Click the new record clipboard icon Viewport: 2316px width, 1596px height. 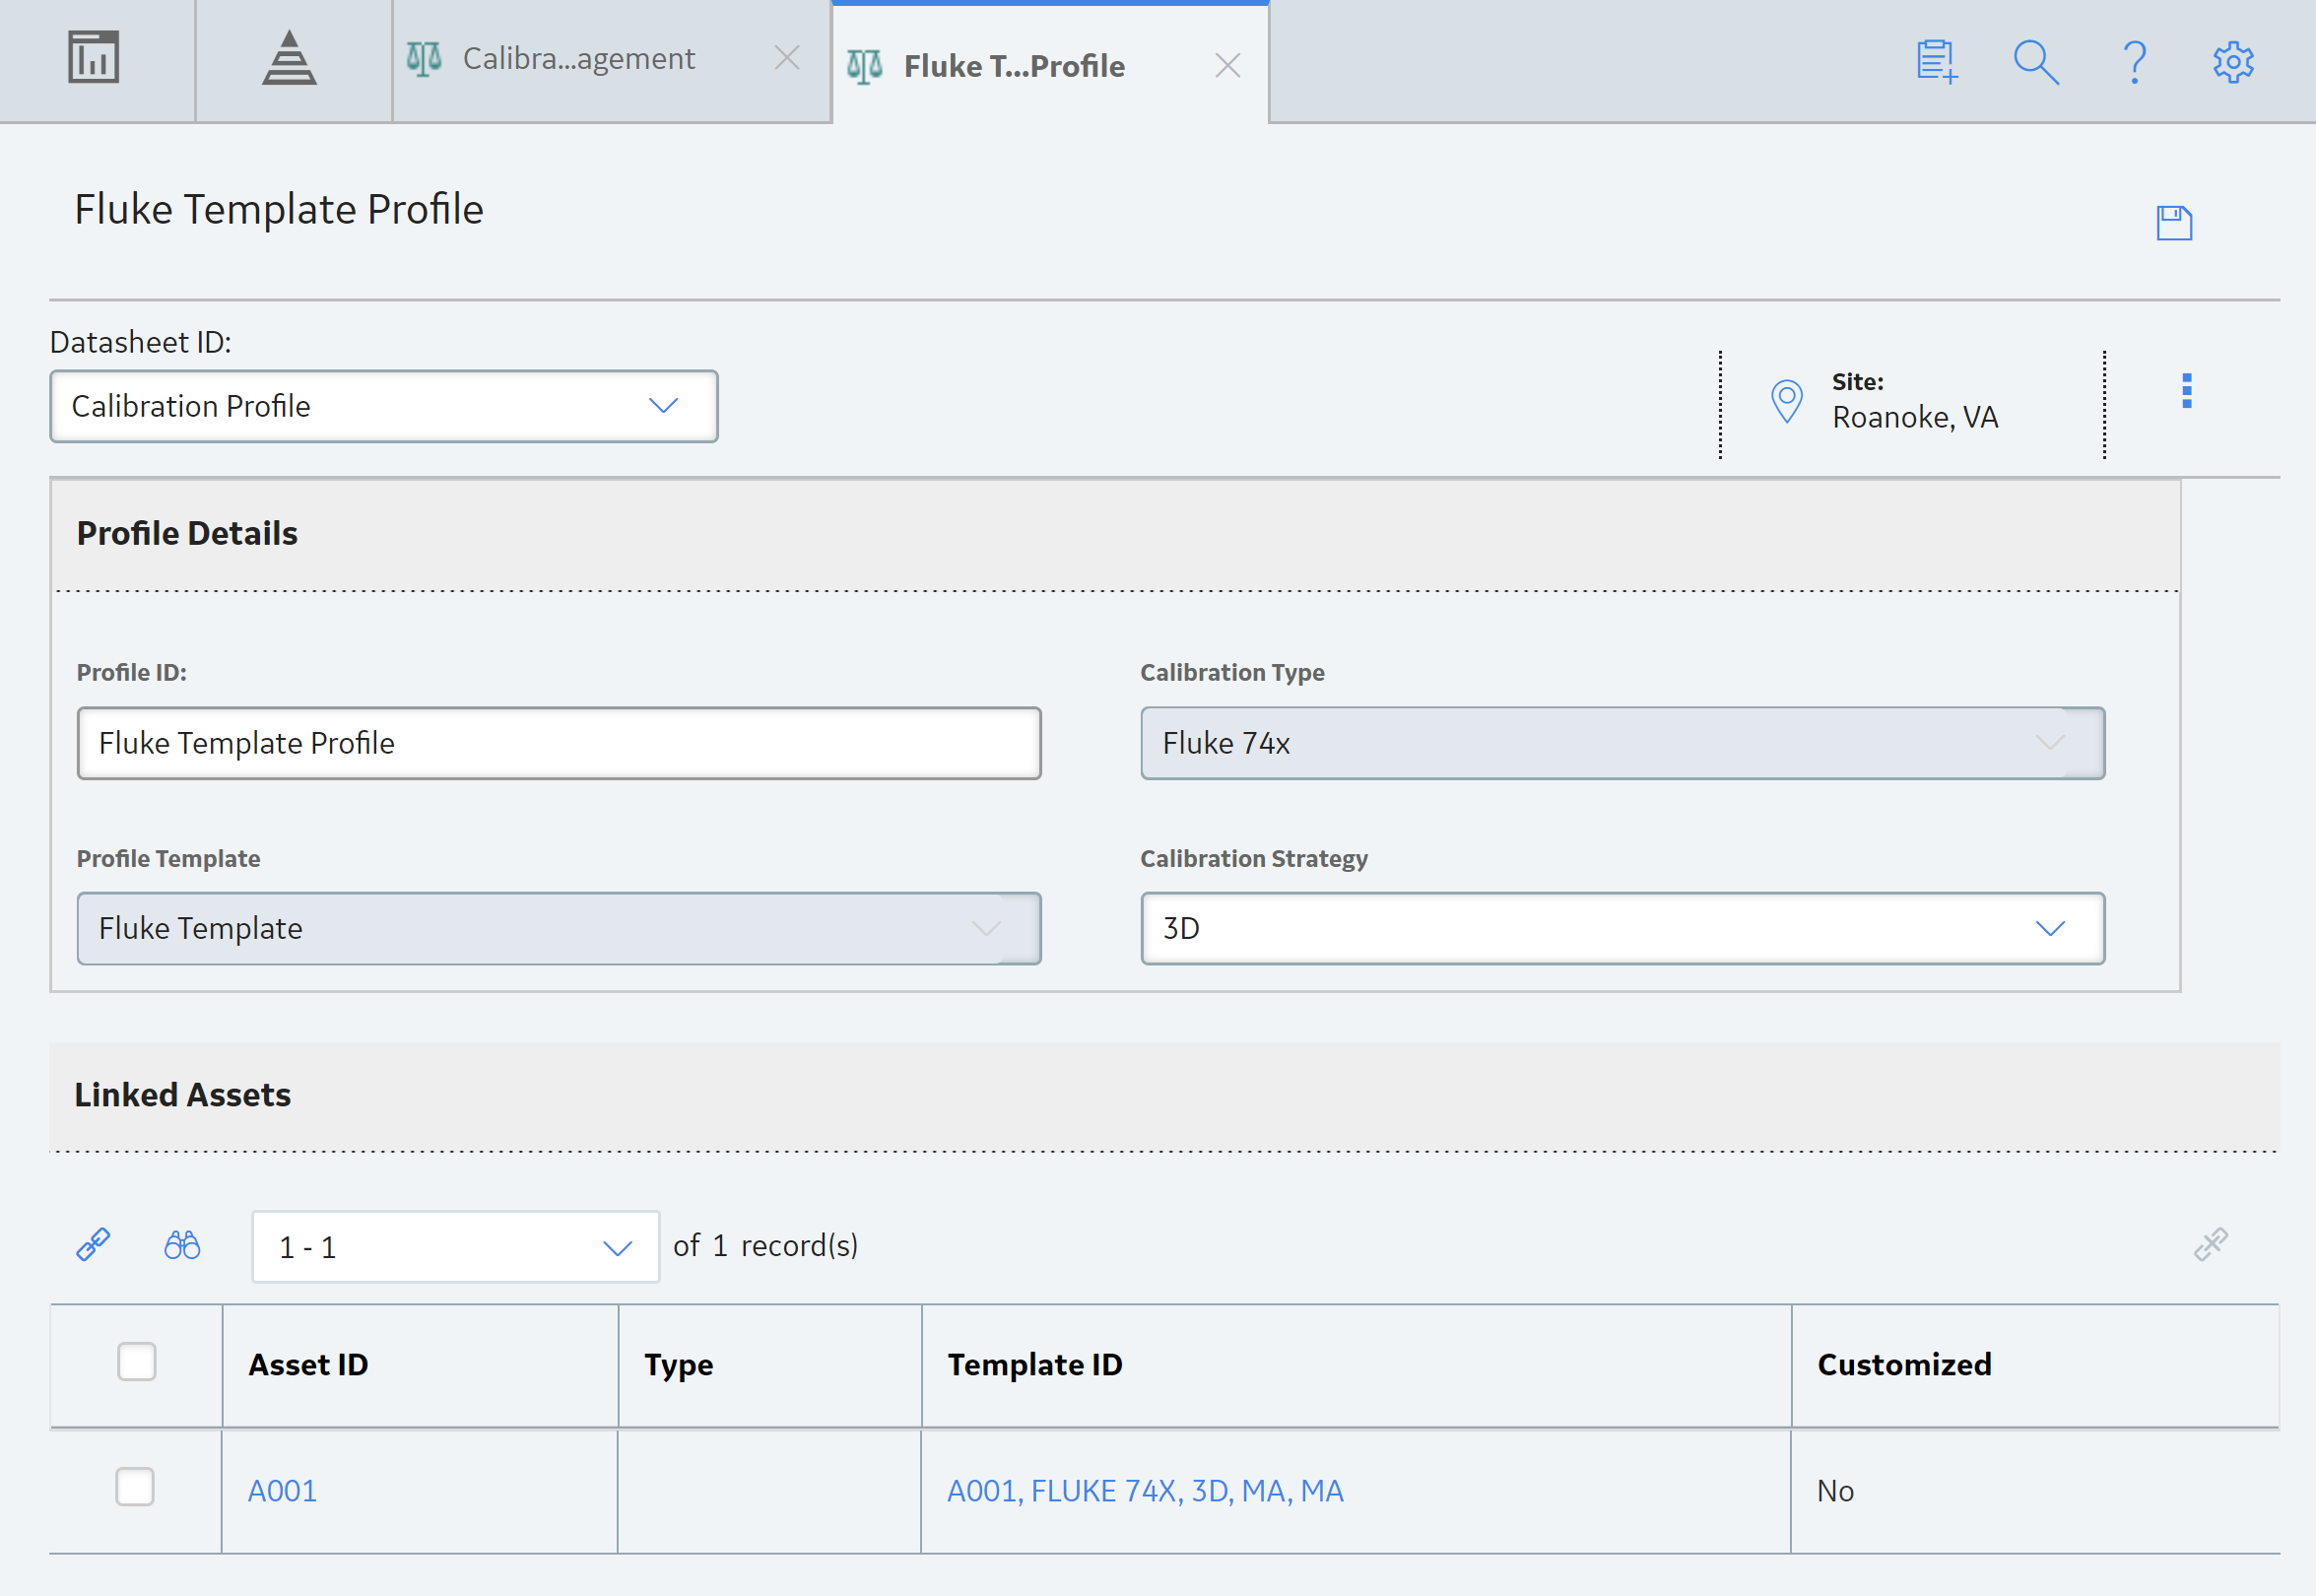(1936, 62)
